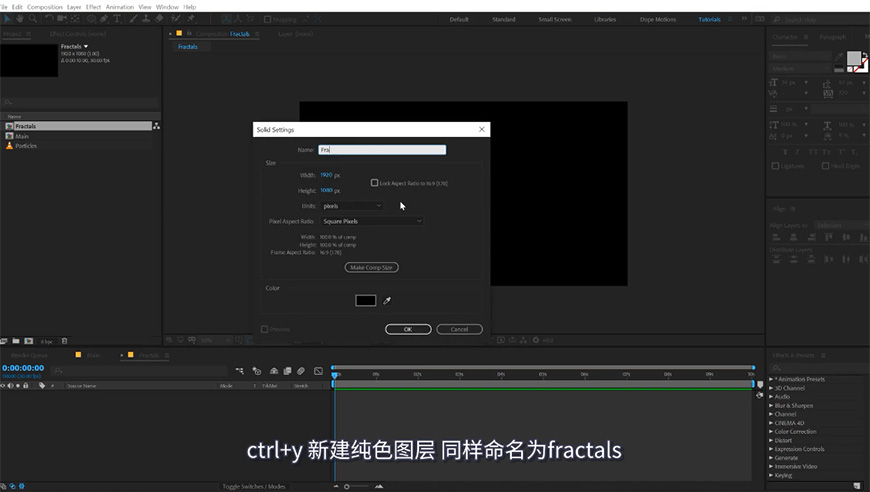Screen dimensions: 870x492
Task: Select the Clone Stamp tool
Action: click(146, 19)
